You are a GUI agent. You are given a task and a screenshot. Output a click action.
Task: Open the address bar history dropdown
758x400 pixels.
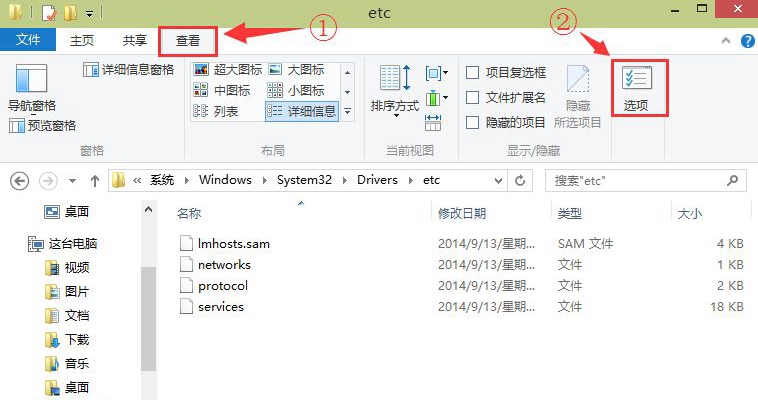[x=498, y=180]
